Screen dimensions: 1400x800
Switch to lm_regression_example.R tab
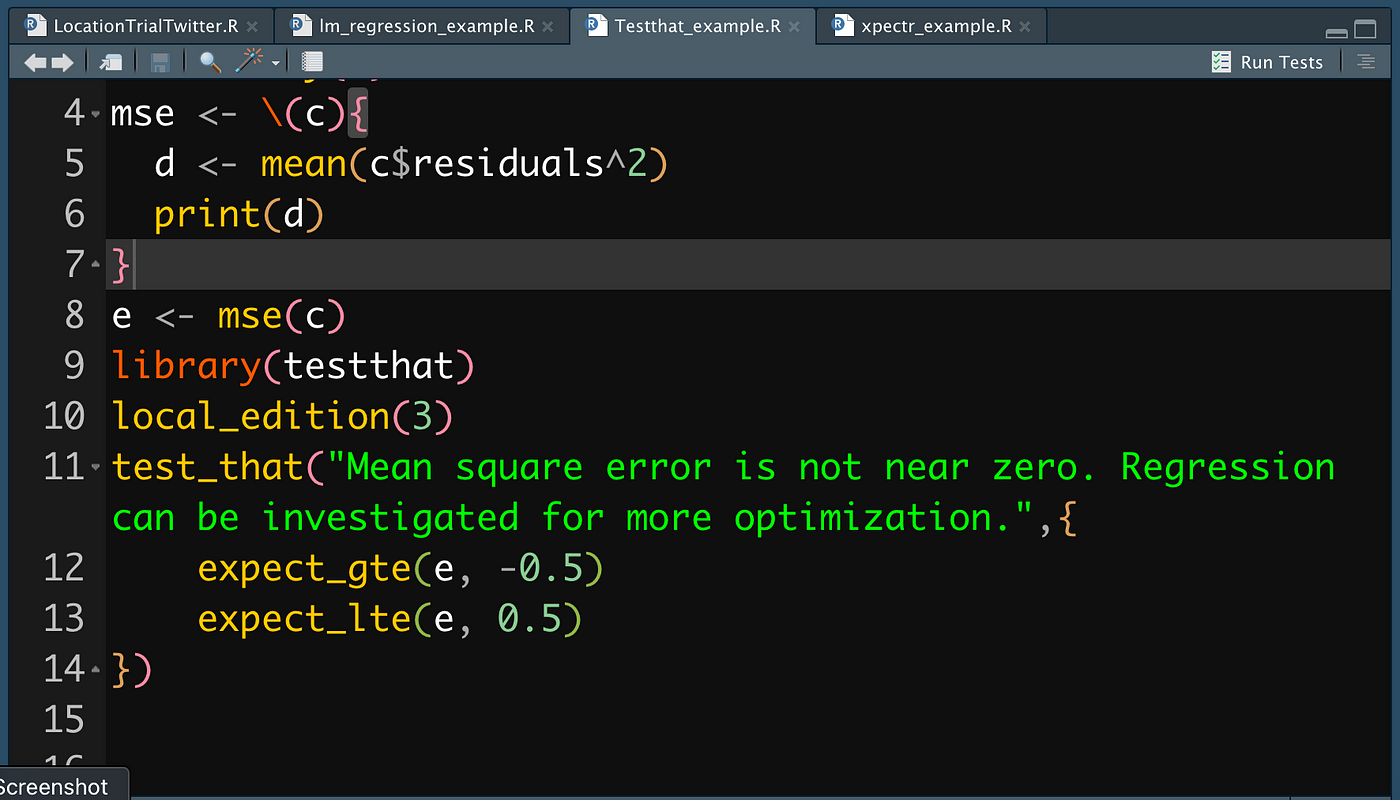(x=426, y=26)
